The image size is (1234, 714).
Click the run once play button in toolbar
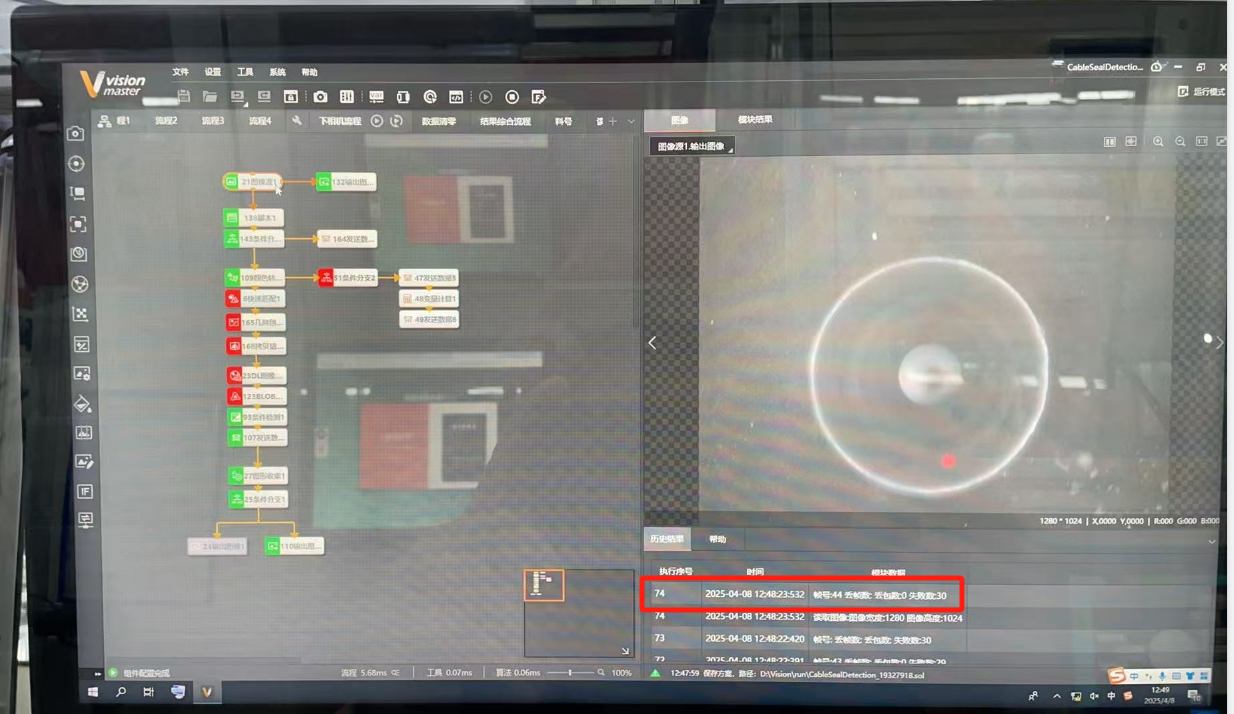[485, 97]
